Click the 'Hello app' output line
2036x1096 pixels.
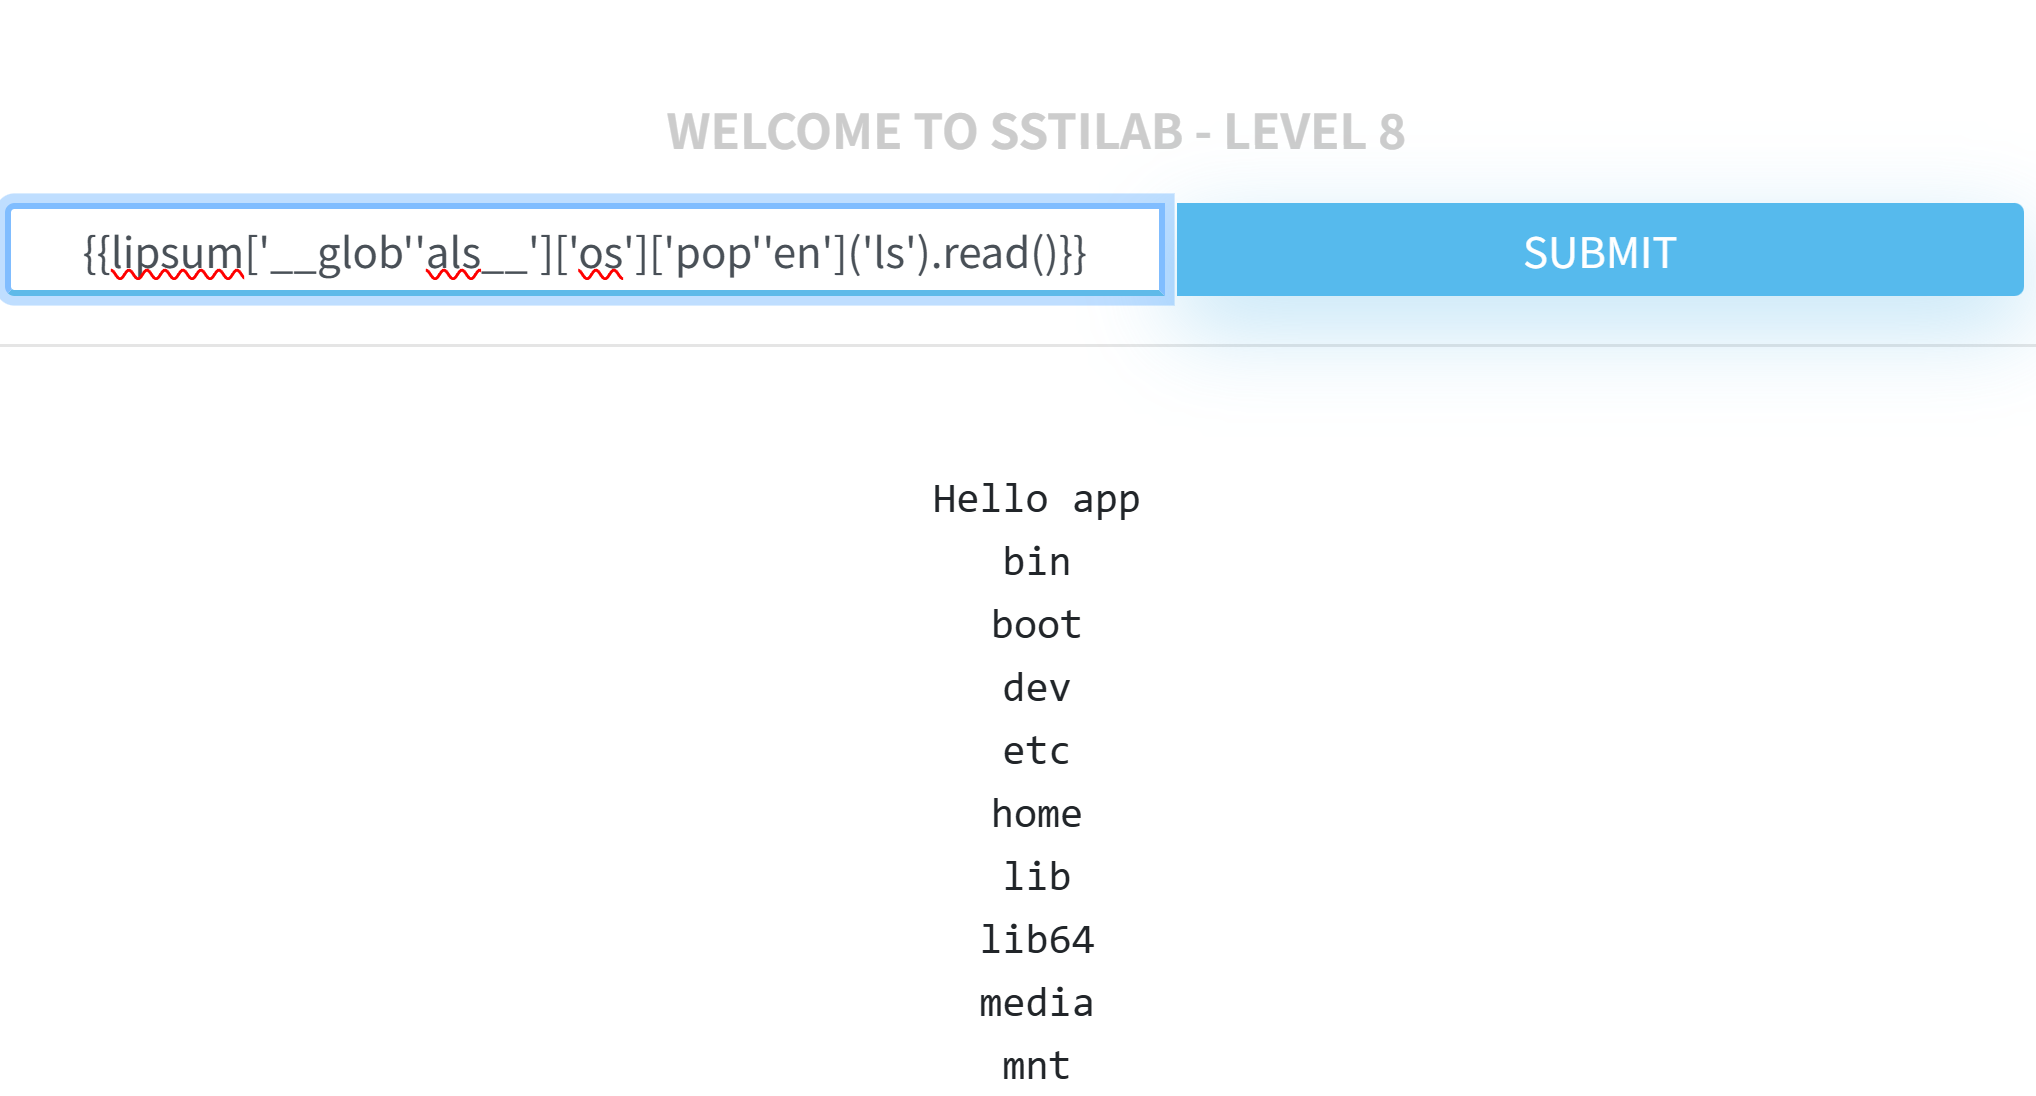[x=1035, y=499]
